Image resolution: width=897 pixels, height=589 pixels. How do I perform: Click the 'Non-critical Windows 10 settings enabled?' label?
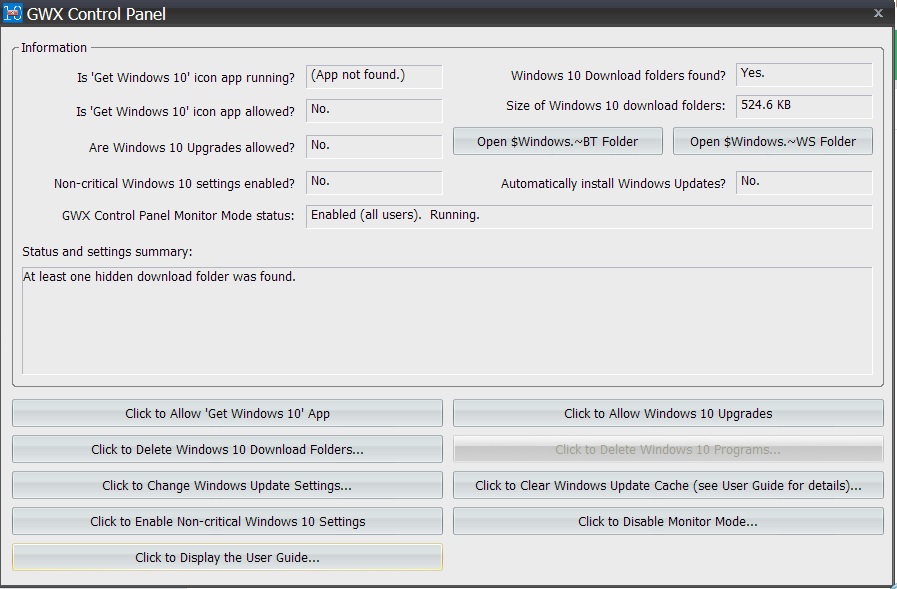(174, 184)
